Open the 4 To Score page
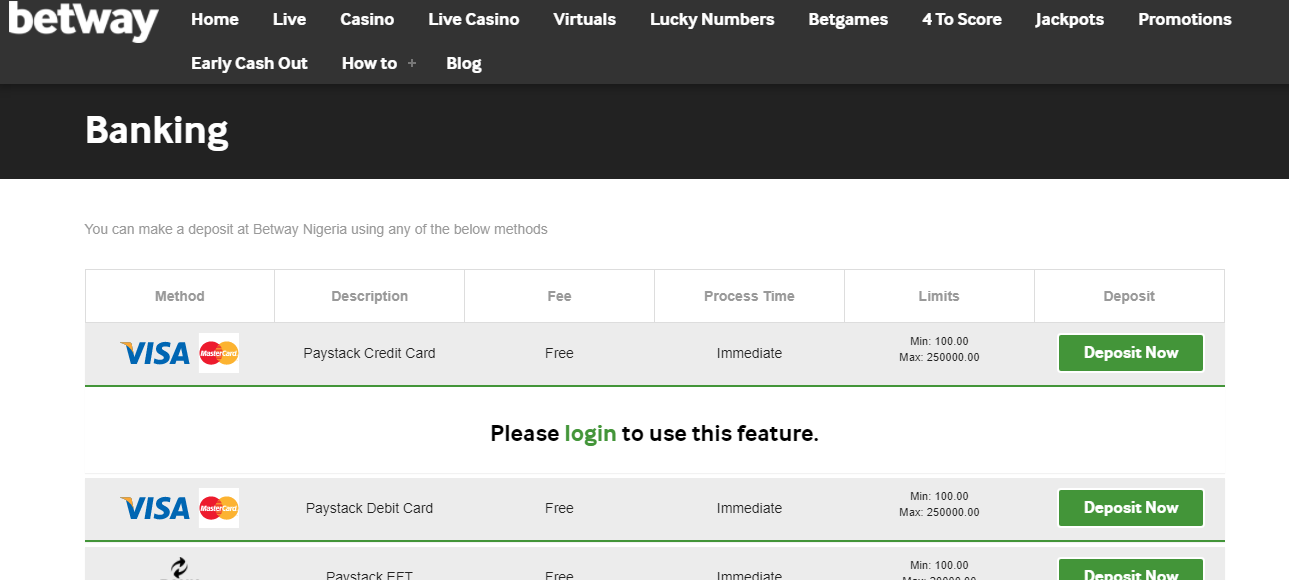 point(962,19)
